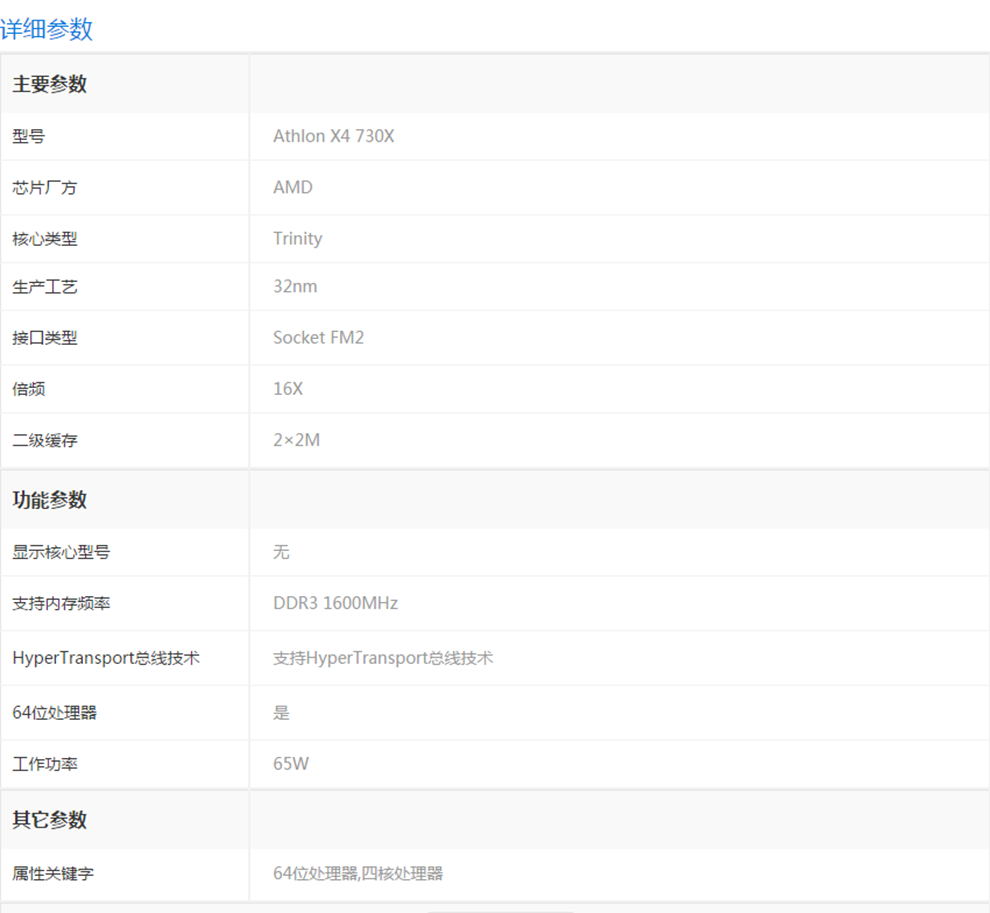Screen dimensions: 990x913
Task: Select the 16X multiplier value
Action: (288, 388)
